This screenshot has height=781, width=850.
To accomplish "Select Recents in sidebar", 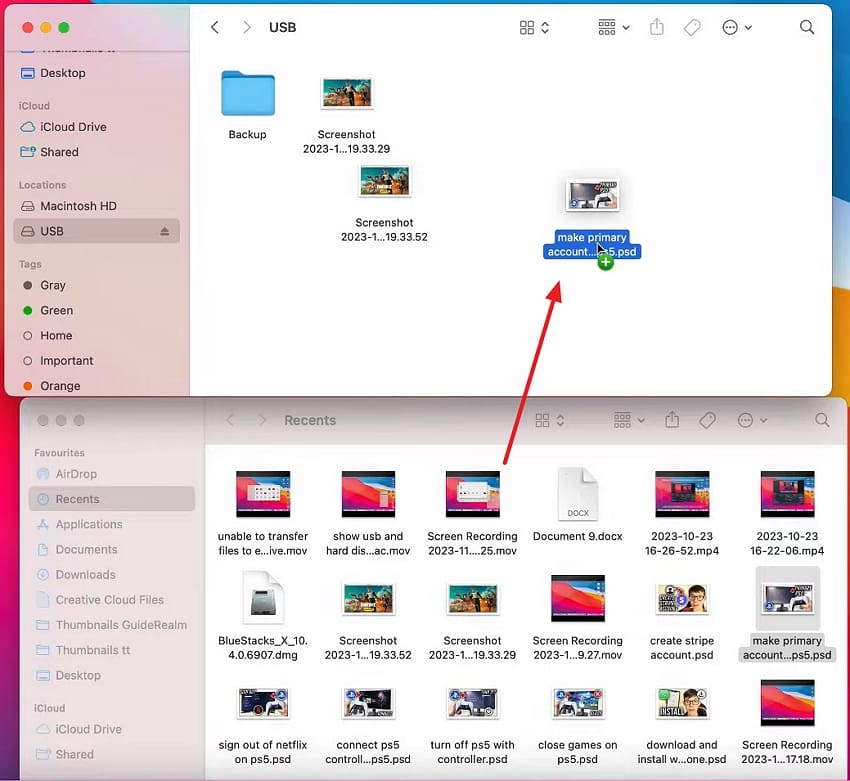I will pyautogui.click(x=112, y=499).
